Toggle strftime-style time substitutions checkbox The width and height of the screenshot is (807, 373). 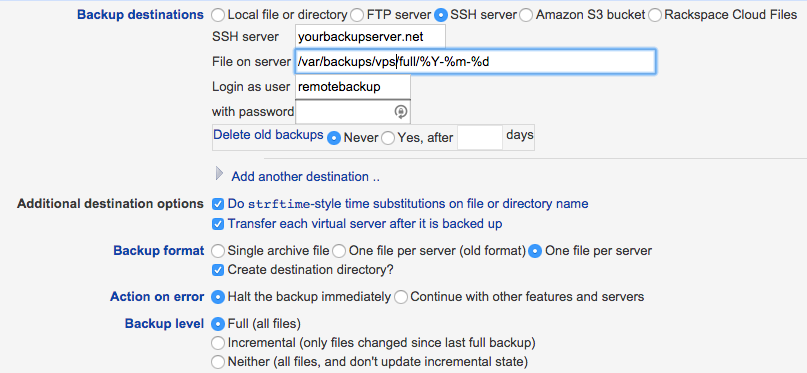(218, 204)
